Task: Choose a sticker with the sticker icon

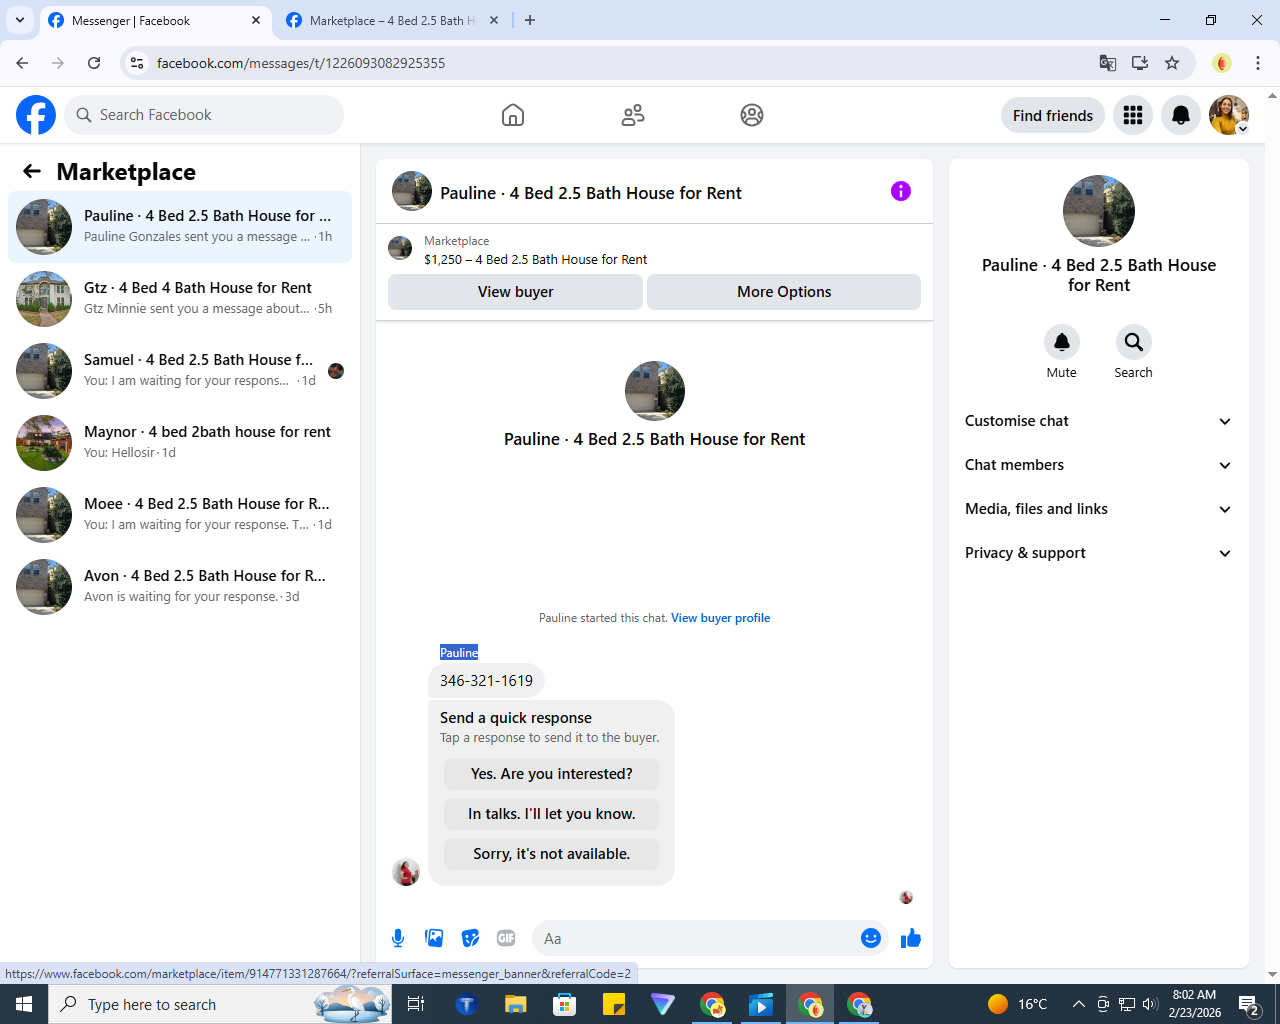Action: pos(470,938)
